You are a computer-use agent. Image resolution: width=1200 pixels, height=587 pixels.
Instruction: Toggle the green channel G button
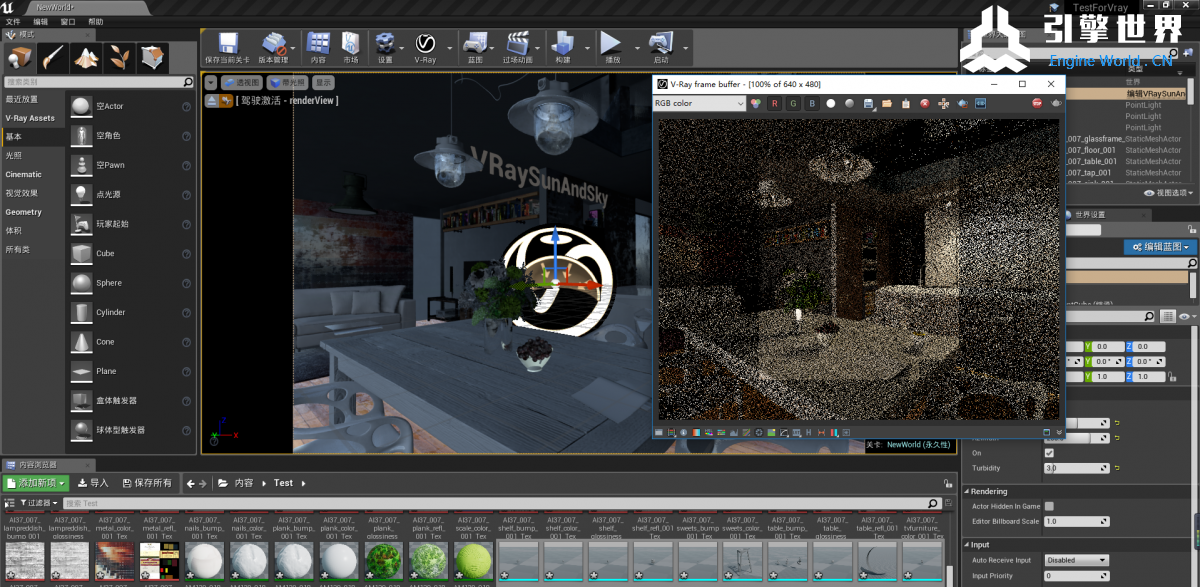coord(793,103)
